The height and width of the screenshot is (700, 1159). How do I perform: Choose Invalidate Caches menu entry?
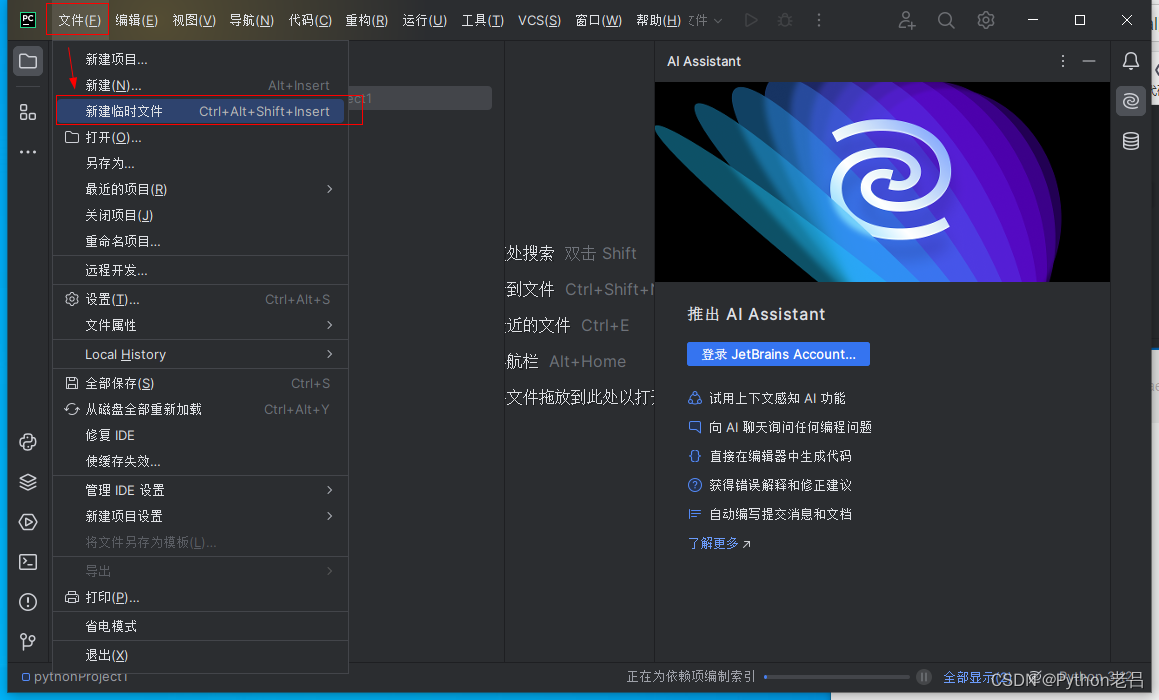200,461
